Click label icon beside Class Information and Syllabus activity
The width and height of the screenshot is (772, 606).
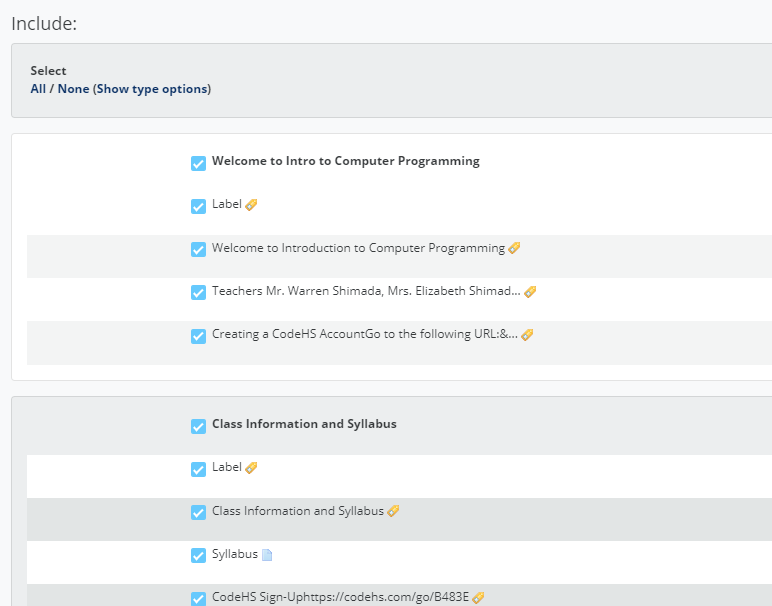[x=393, y=511]
